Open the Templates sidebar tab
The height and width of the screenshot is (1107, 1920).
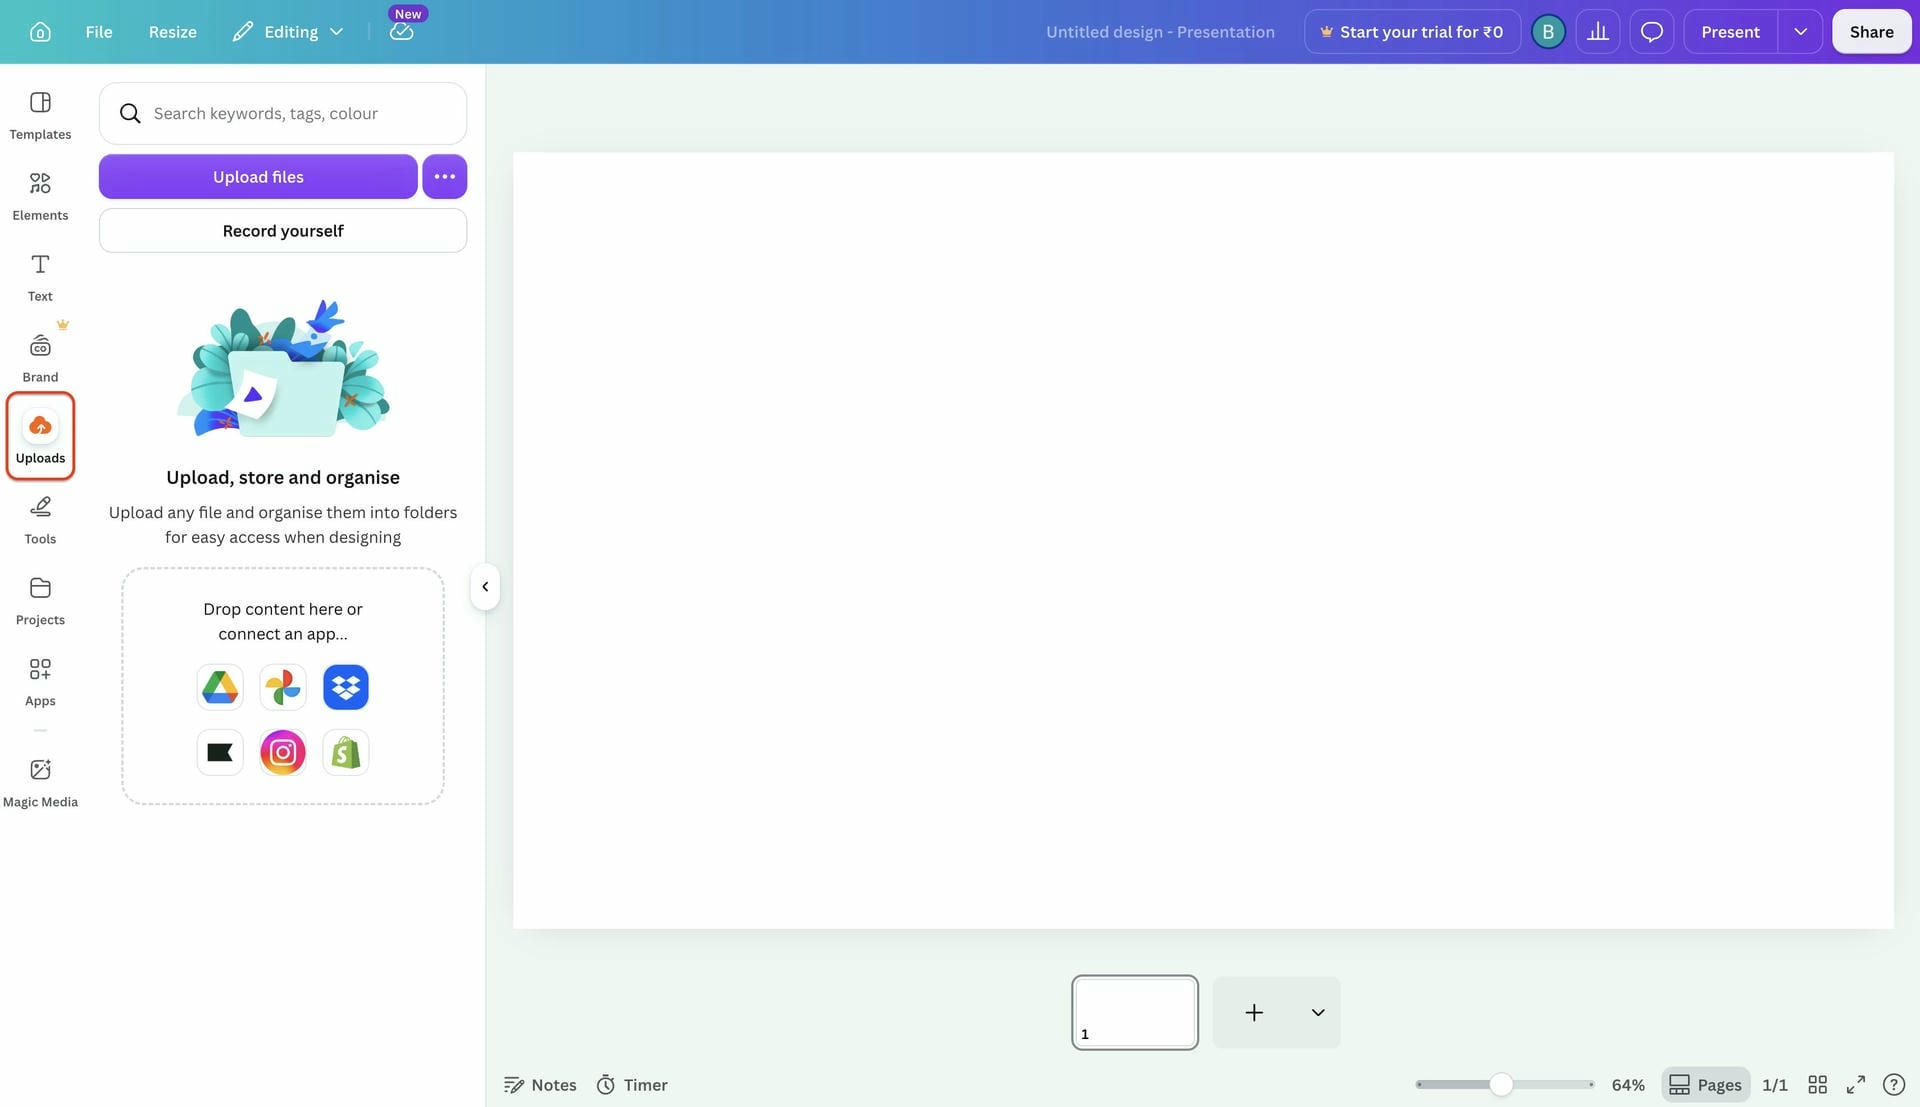[x=40, y=116]
